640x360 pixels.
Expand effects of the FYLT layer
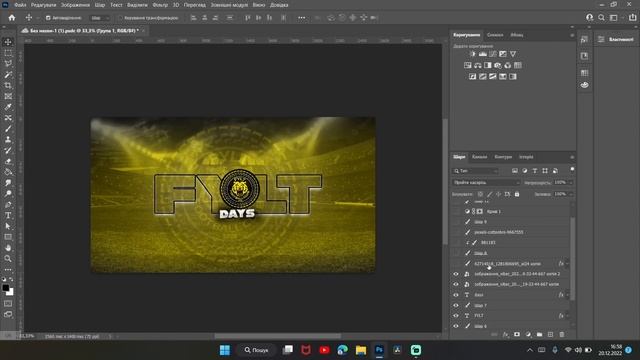click(567, 316)
